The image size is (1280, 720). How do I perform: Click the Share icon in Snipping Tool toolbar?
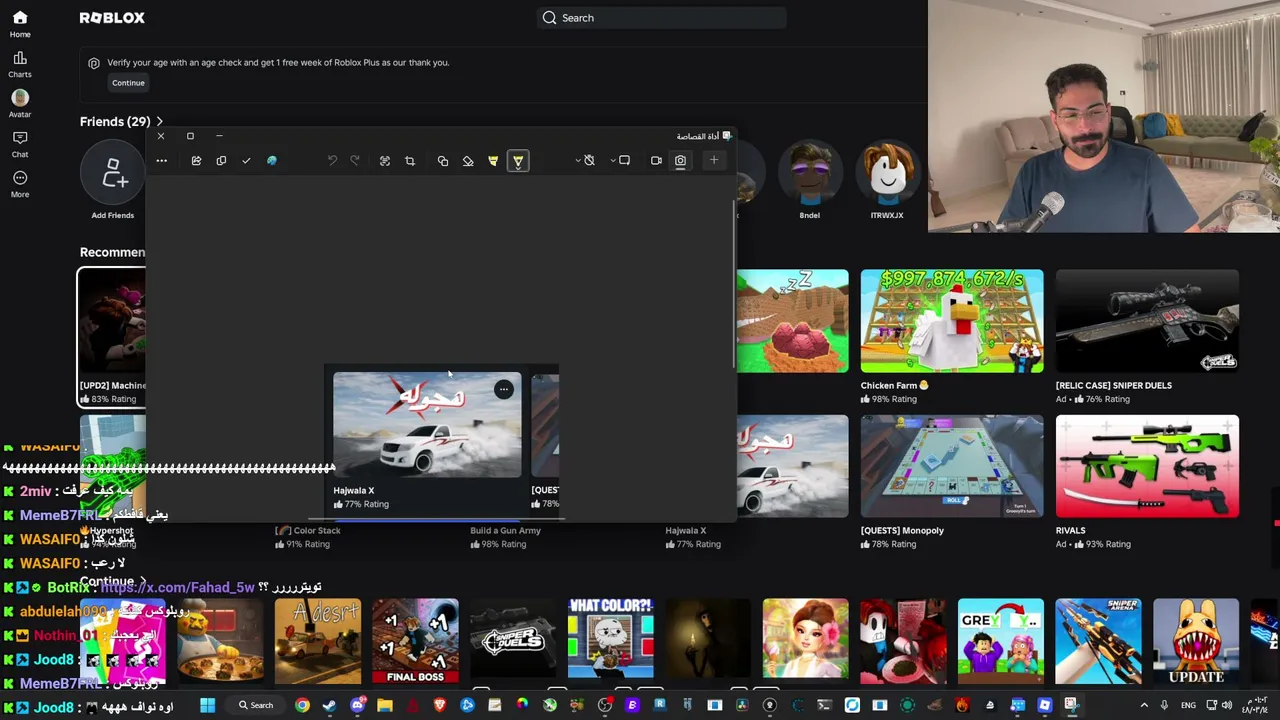(196, 161)
